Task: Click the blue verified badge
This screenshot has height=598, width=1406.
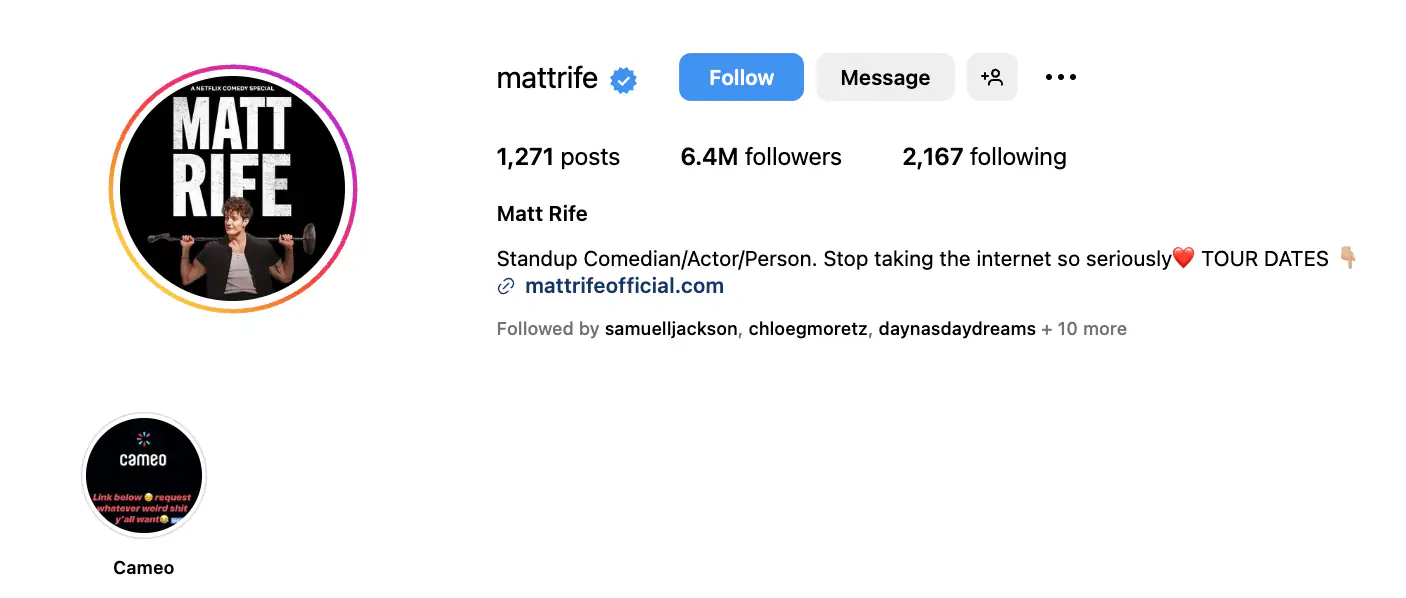Action: pyautogui.click(x=624, y=80)
